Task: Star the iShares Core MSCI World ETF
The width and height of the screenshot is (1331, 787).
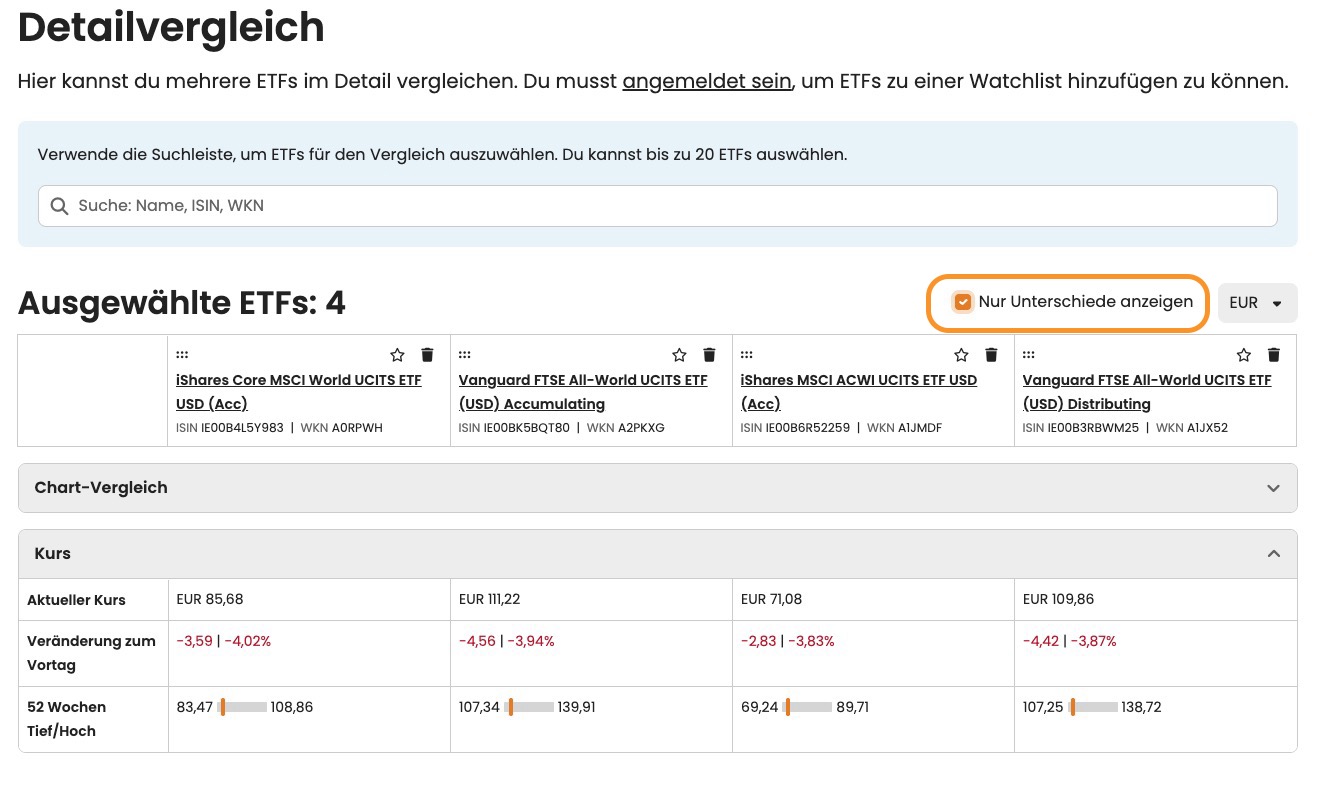Action: coord(397,355)
